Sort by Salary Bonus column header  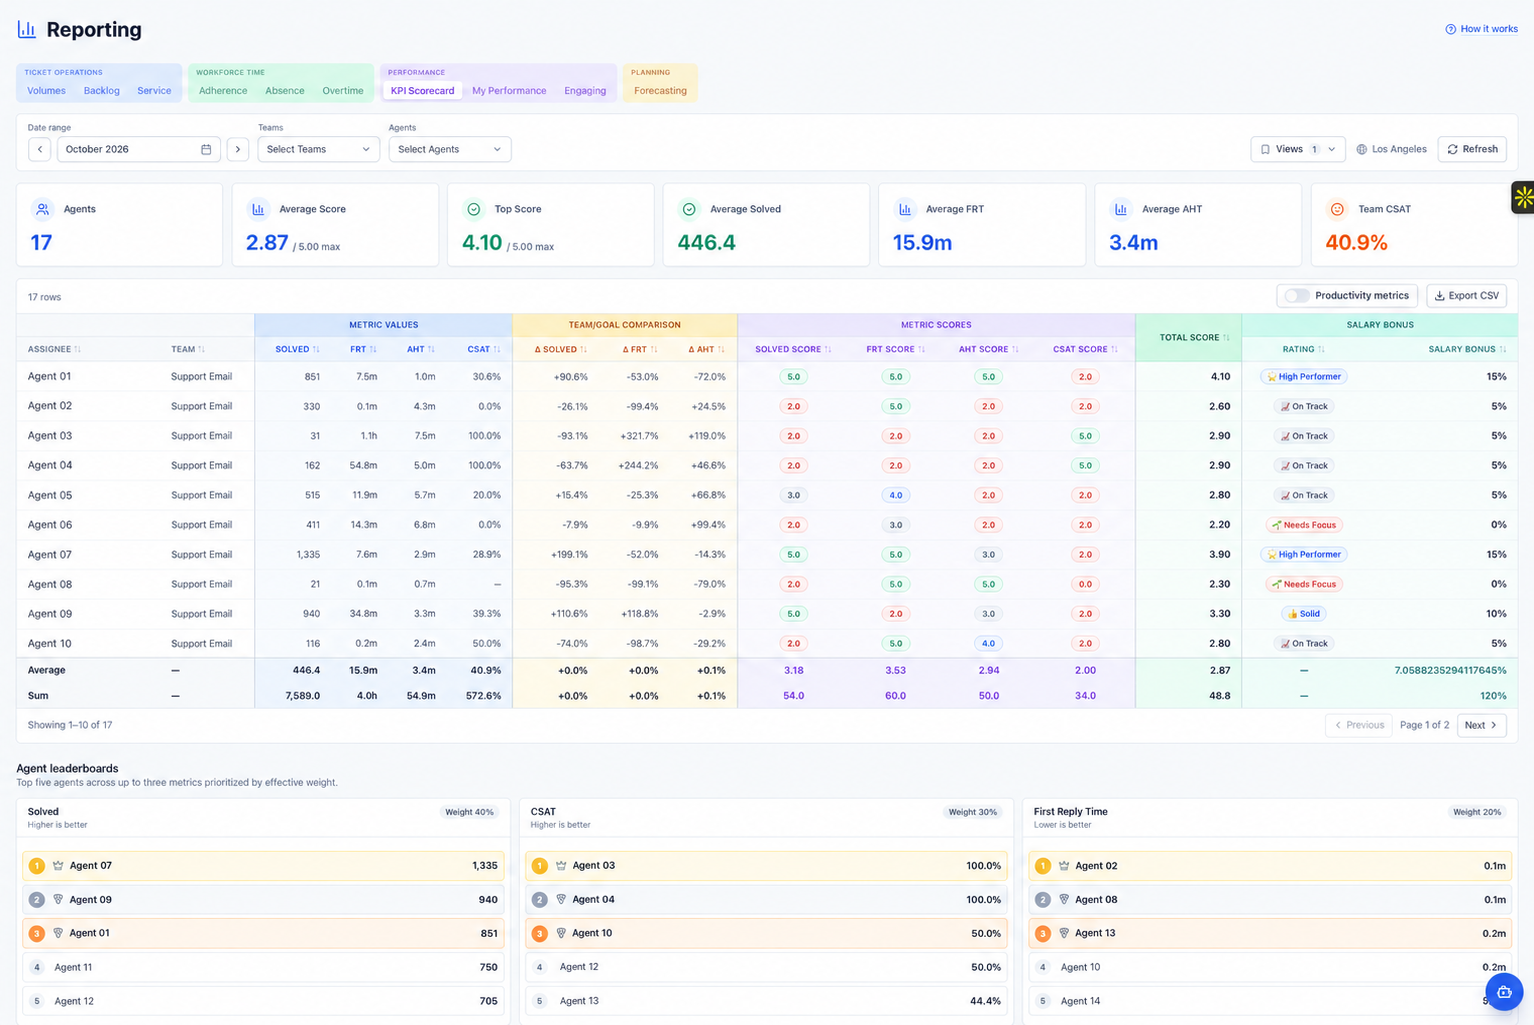point(1467,349)
